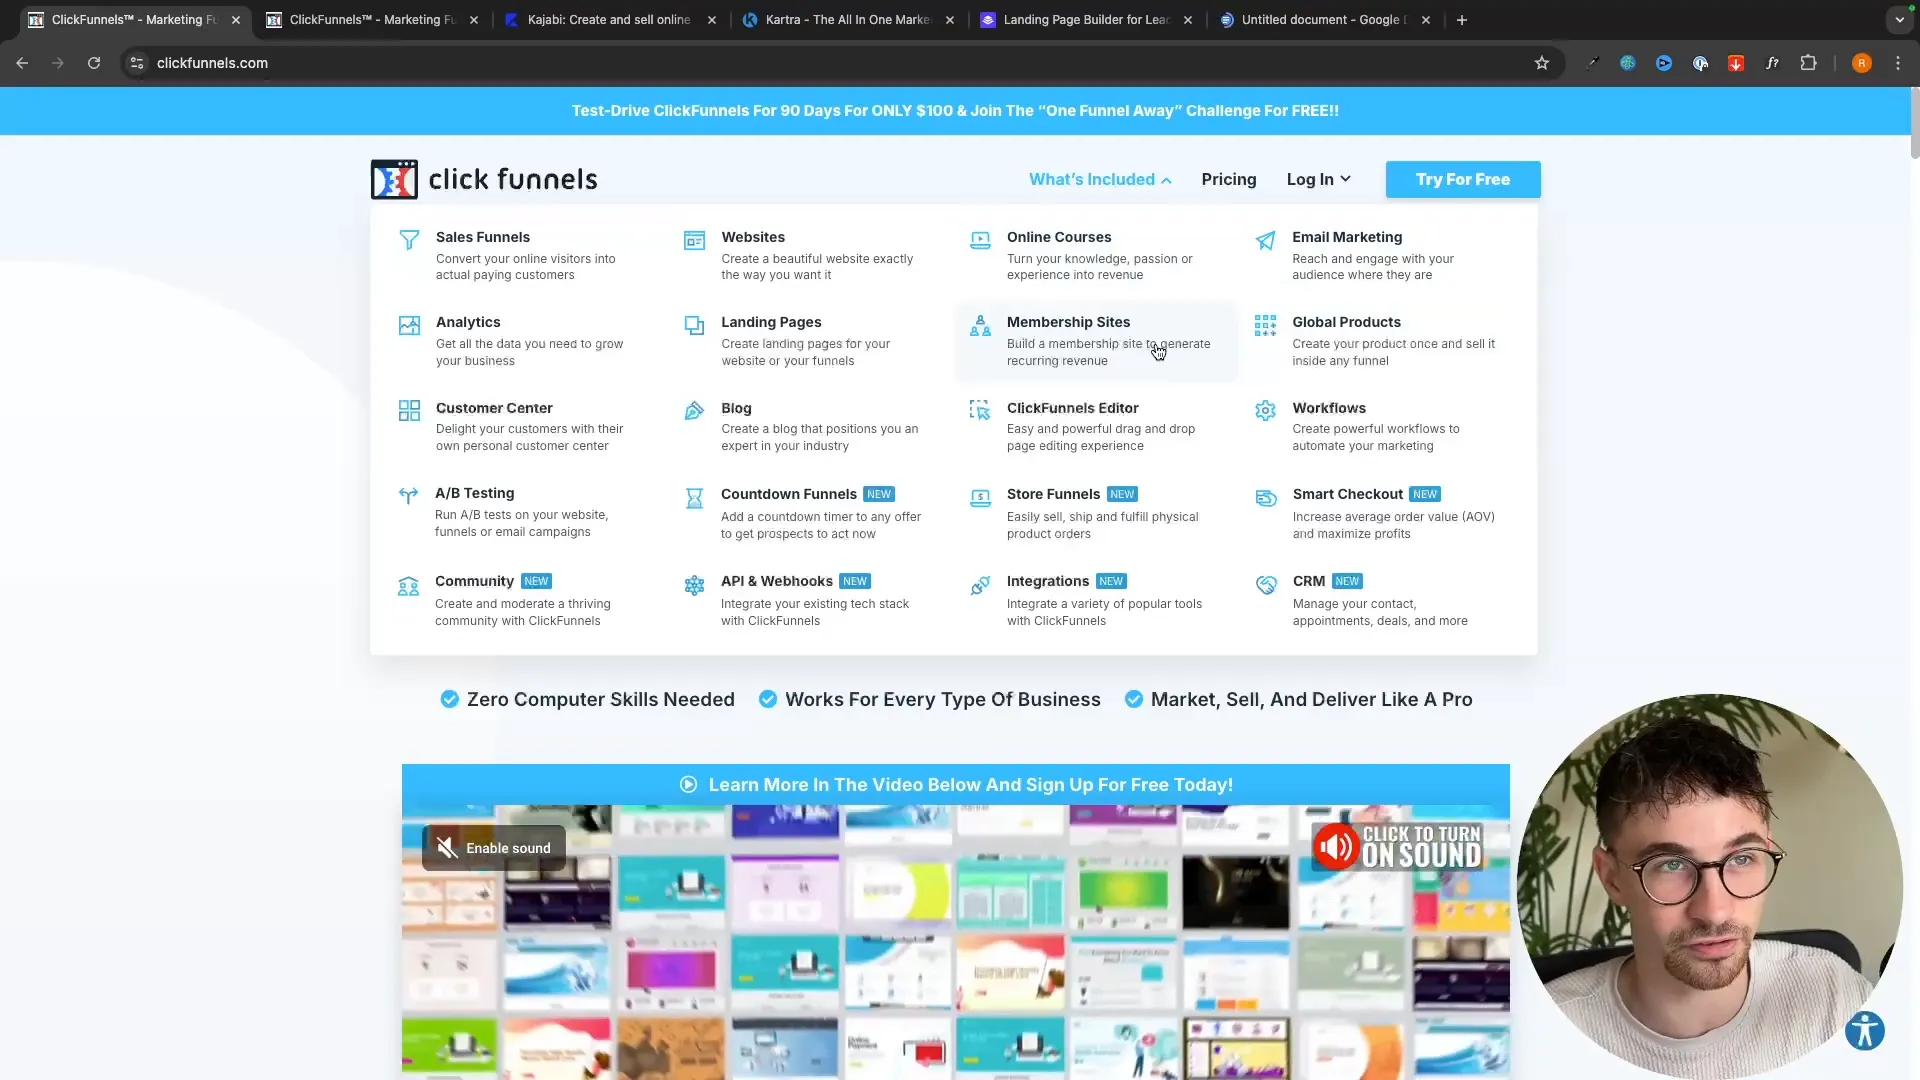Click the Email Marketing icon
Viewport: 1920px width, 1080px height.
tap(1267, 239)
